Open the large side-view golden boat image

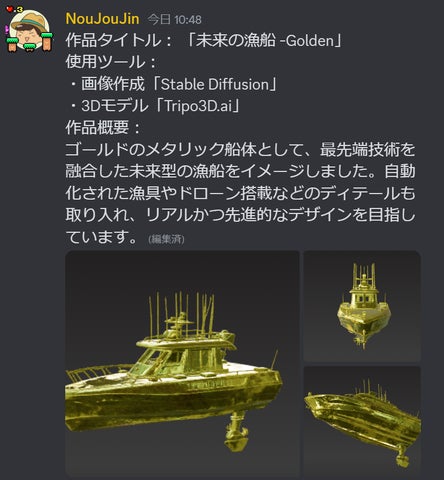click(182, 364)
